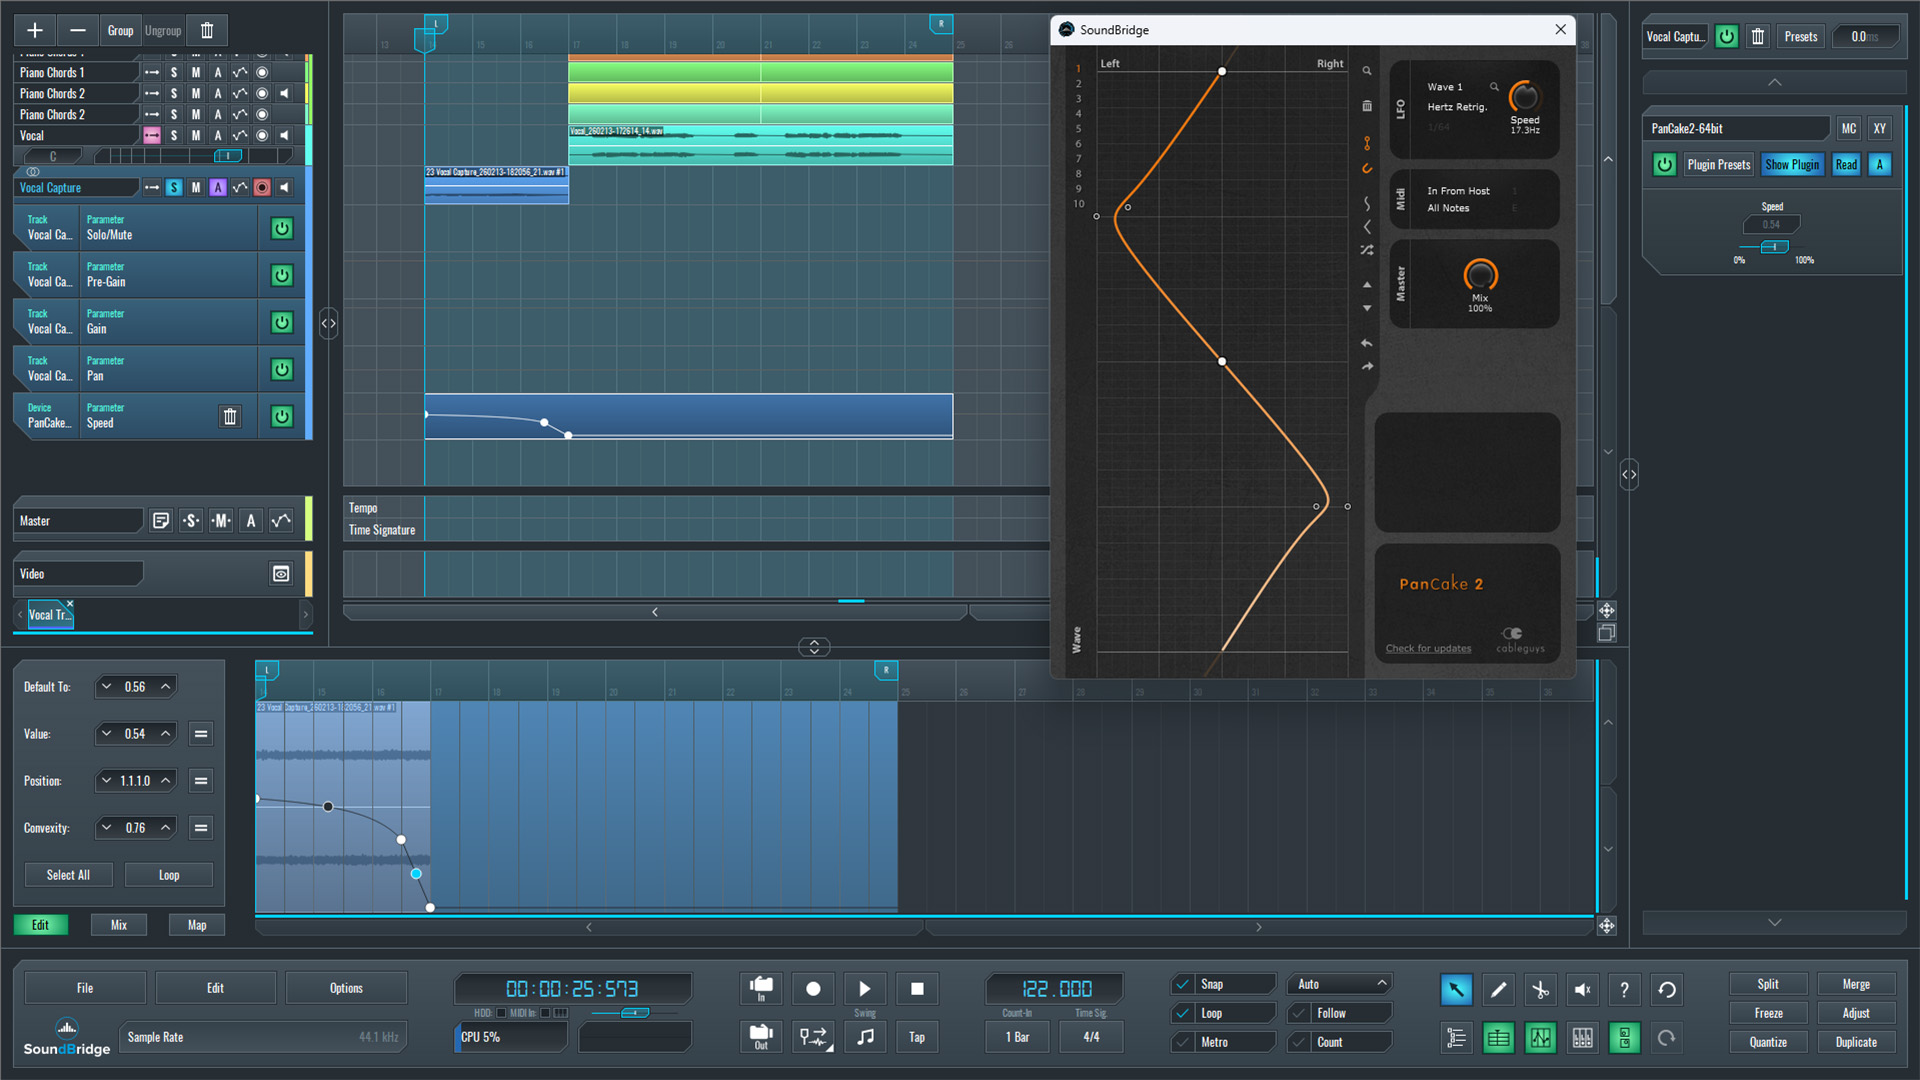Click the PanCake randomize shuffle icon

click(1367, 250)
